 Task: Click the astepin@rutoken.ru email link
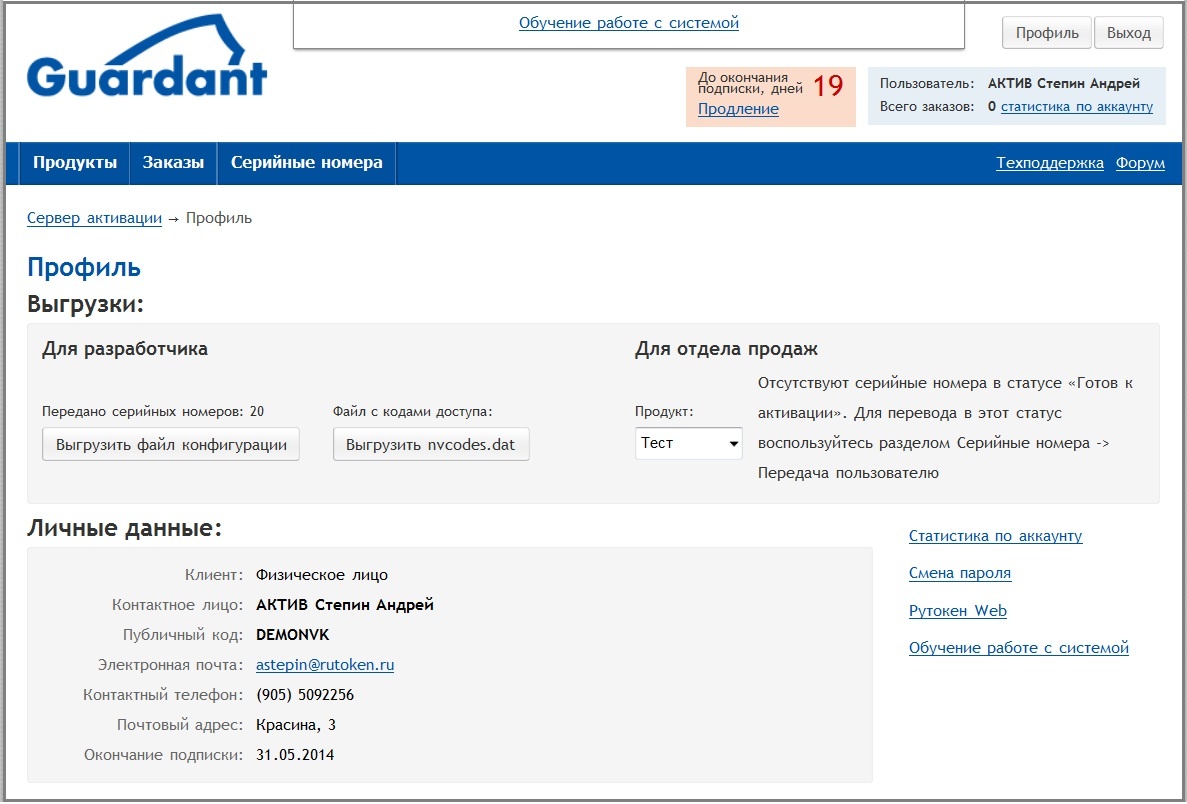tap(325, 665)
